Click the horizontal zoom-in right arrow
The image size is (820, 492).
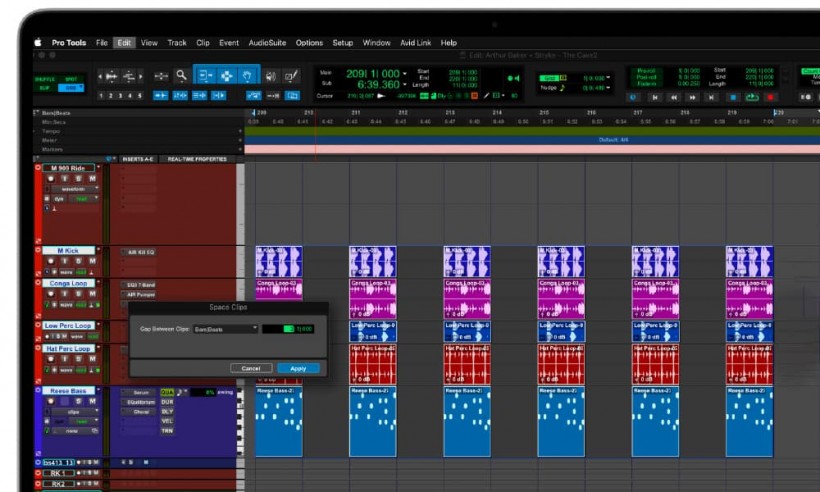tap(140, 77)
